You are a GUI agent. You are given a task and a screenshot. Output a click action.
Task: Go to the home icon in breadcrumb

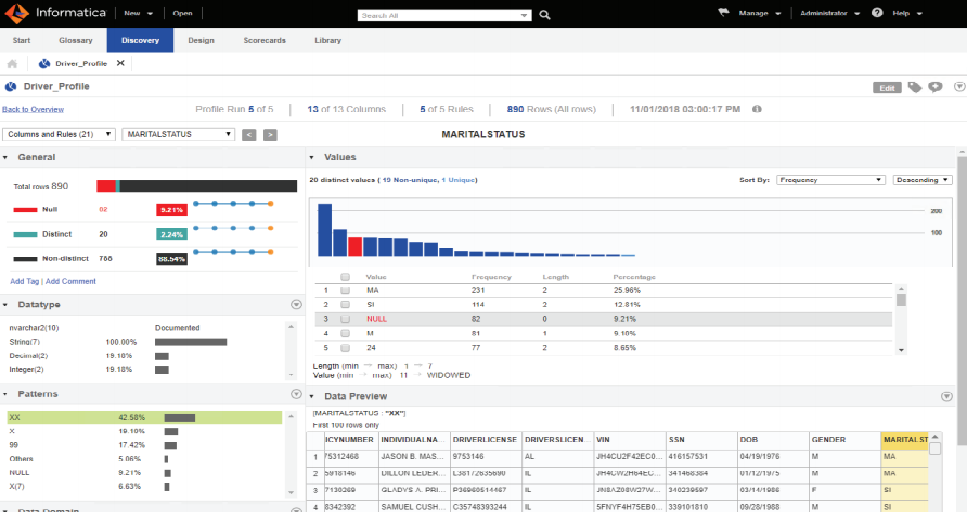coord(12,64)
